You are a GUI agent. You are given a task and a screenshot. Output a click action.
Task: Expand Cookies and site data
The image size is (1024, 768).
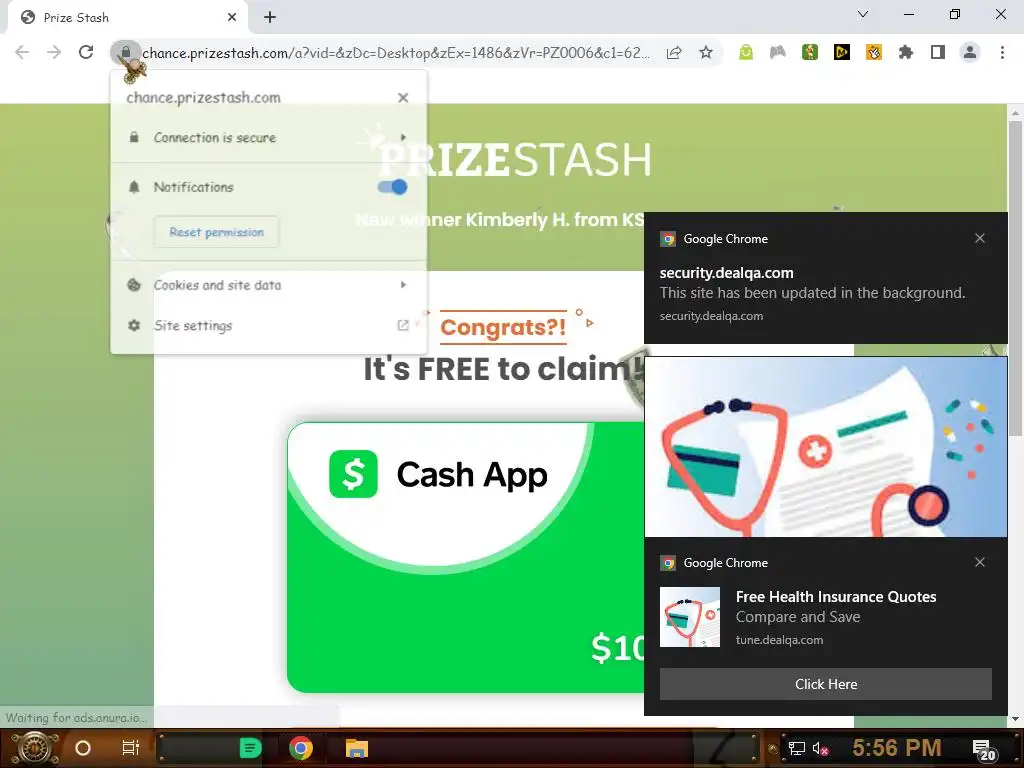268,285
